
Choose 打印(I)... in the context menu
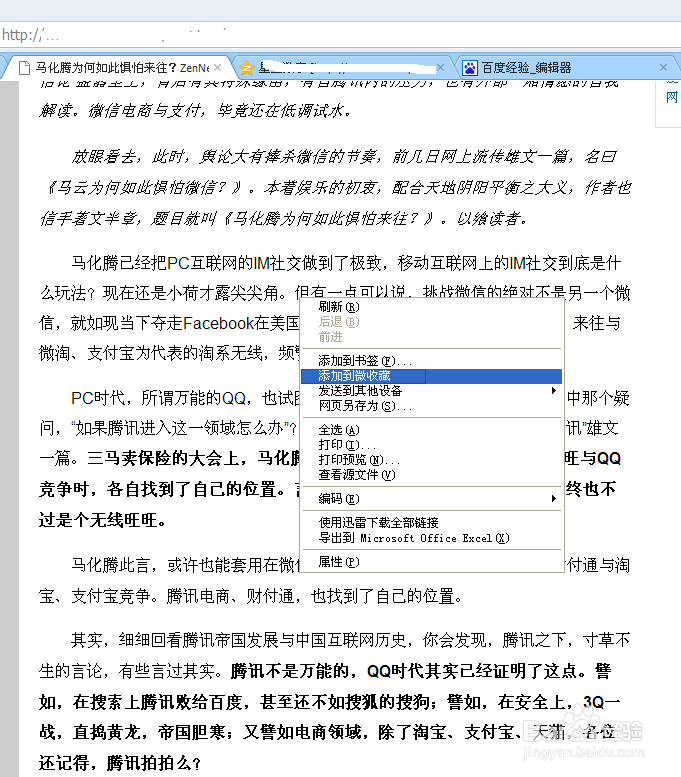pyautogui.click(x=431, y=444)
